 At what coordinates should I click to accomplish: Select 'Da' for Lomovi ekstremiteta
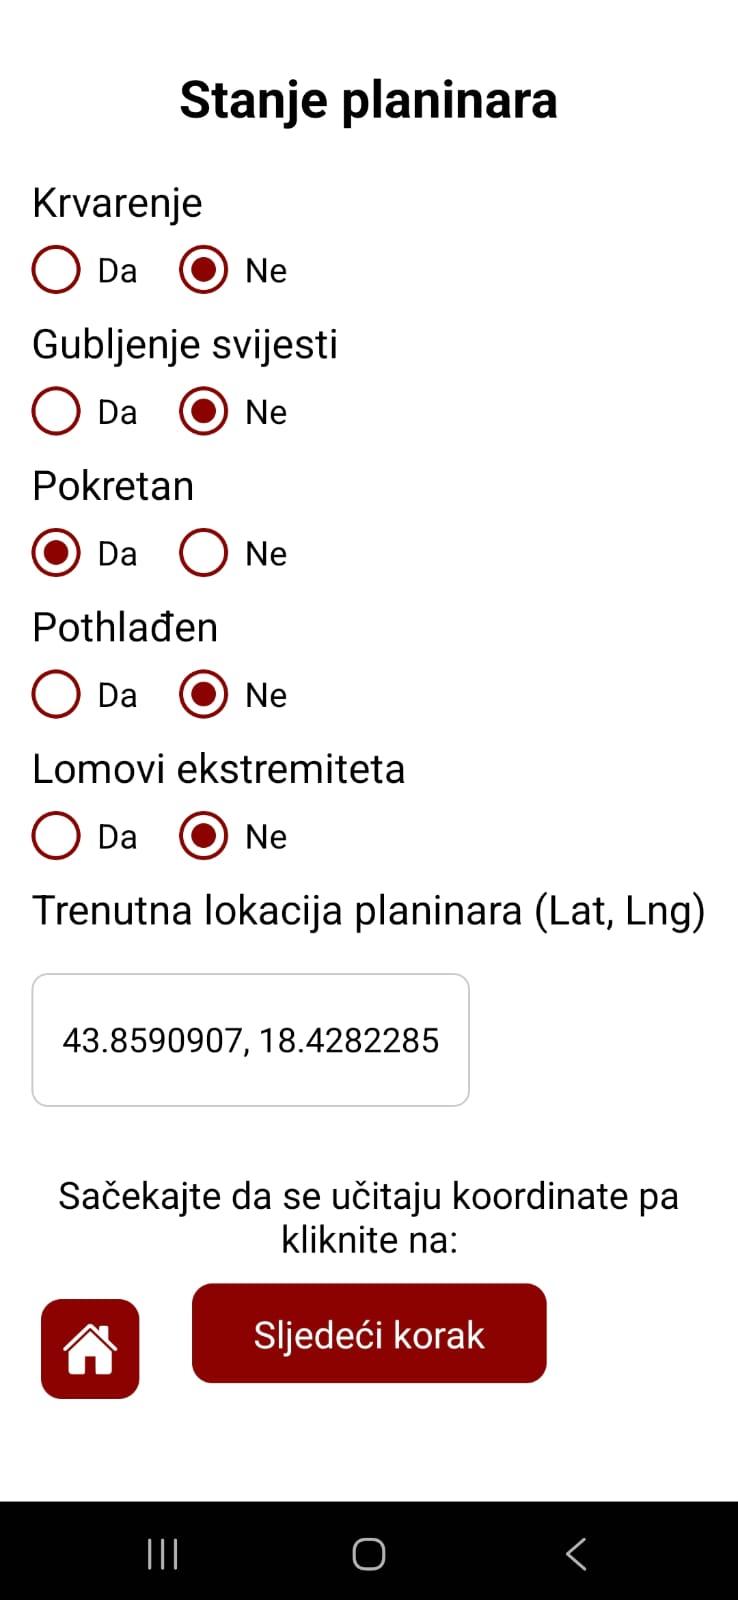coord(56,836)
